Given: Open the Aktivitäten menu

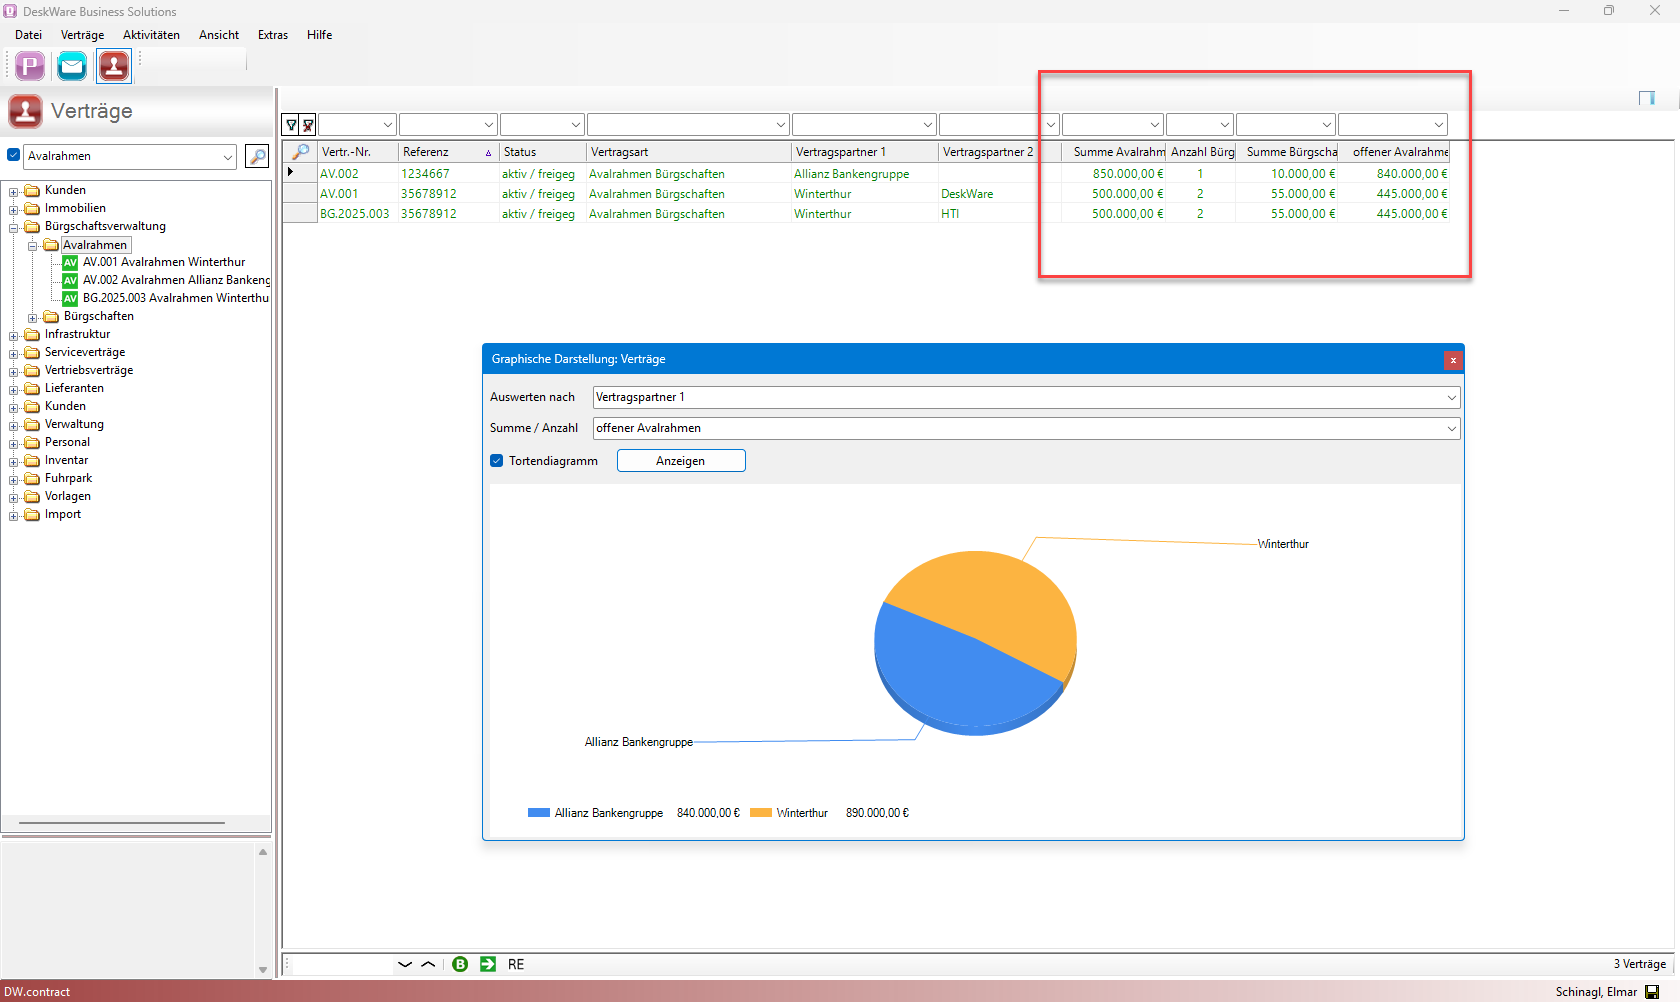Looking at the screenshot, I should 151,35.
